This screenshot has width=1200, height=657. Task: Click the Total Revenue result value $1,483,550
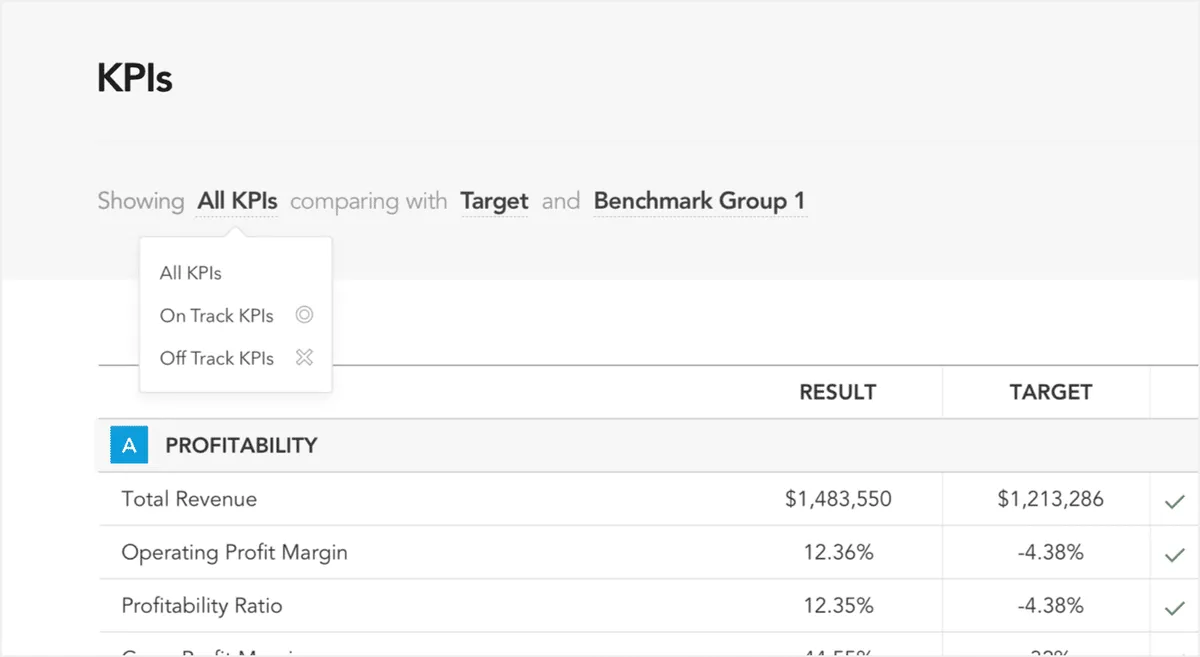pyautogui.click(x=838, y=499)
